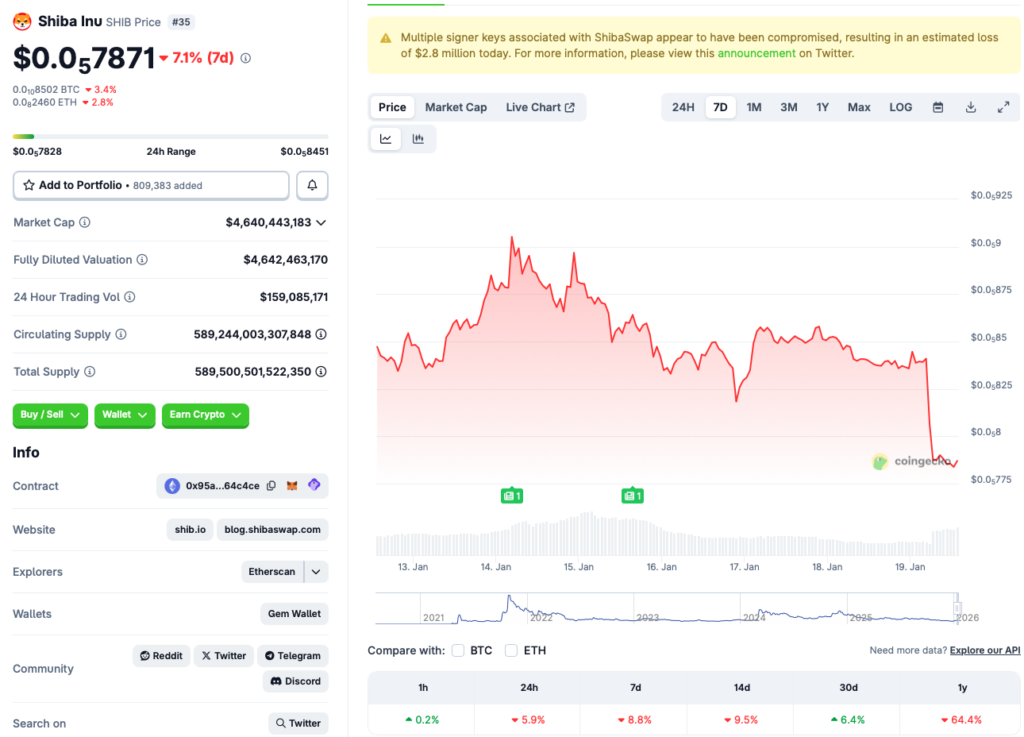Download the price chart image
The height and width of the screenshot is (737, 1024).
pyautogui.click(x=970, y=107)
